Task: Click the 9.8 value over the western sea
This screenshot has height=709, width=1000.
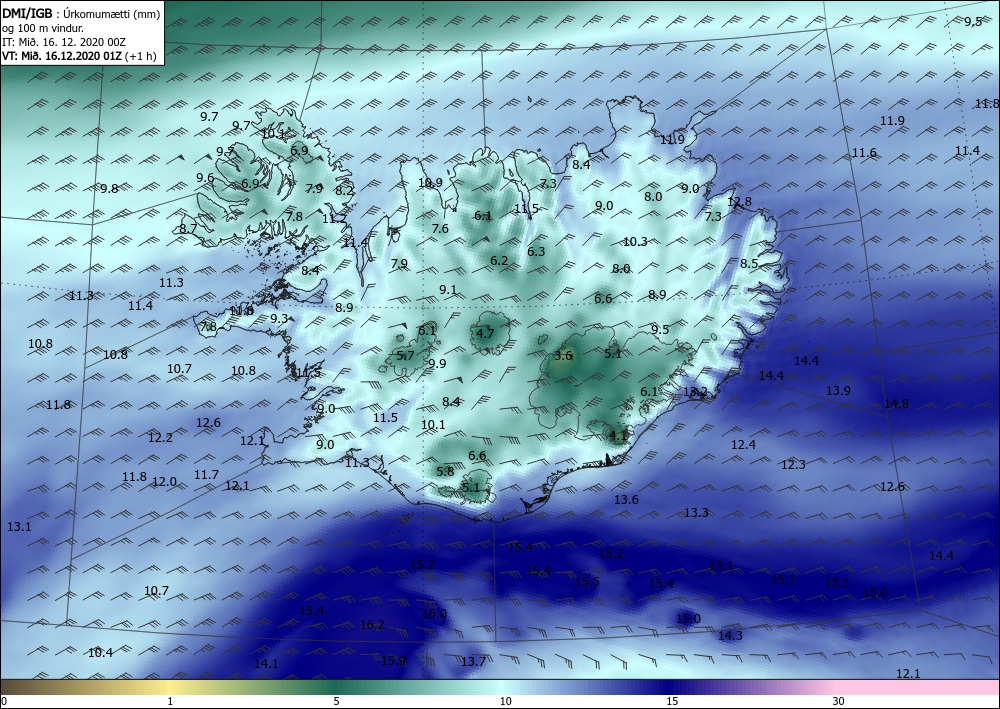Action: coord(110,189)
